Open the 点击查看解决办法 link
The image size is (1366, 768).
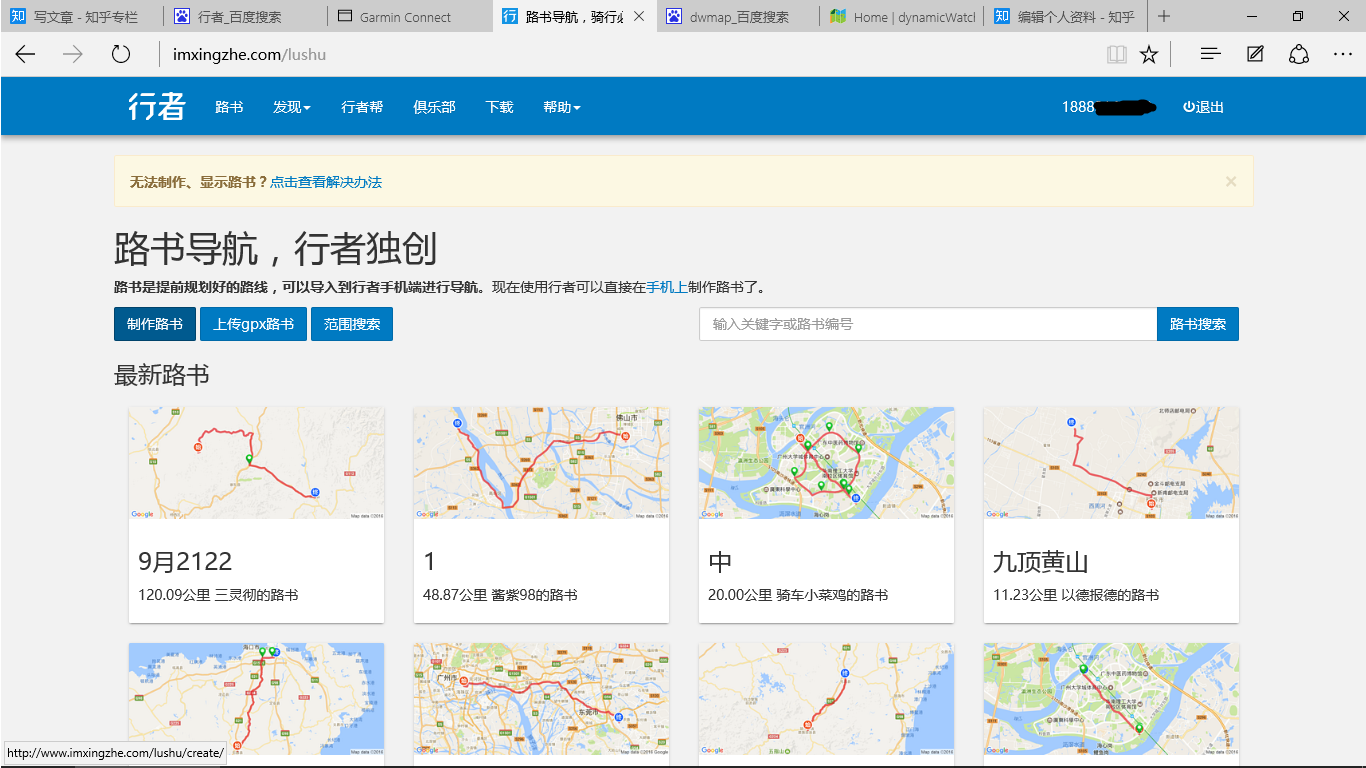(x=326, y=182)
